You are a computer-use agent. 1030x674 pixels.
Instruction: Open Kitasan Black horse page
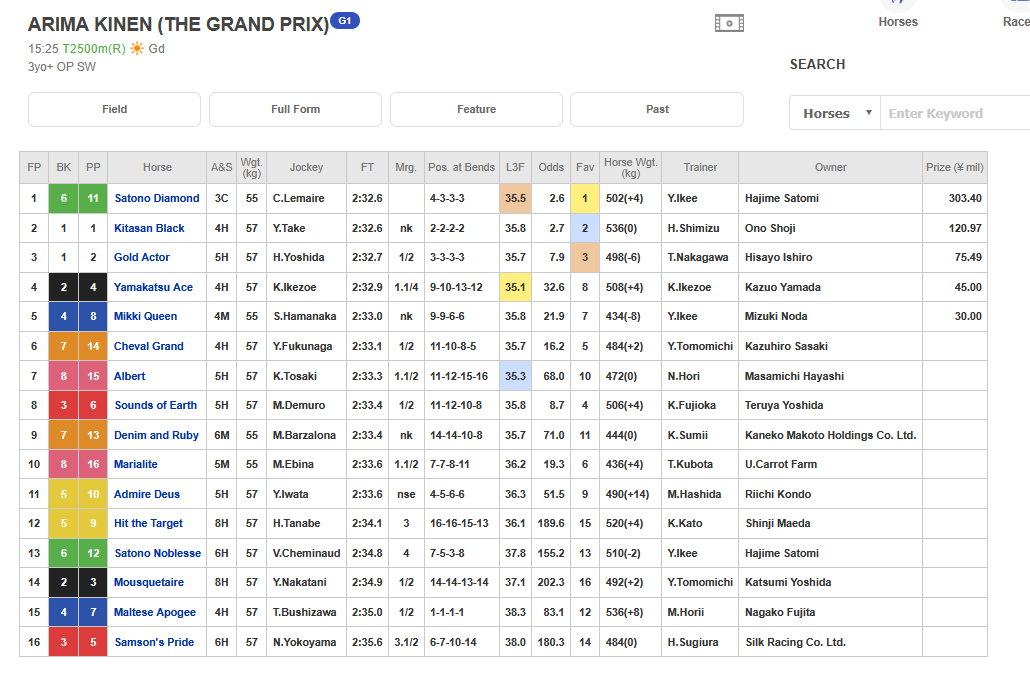pyautogui.click(x=149, y=228)
